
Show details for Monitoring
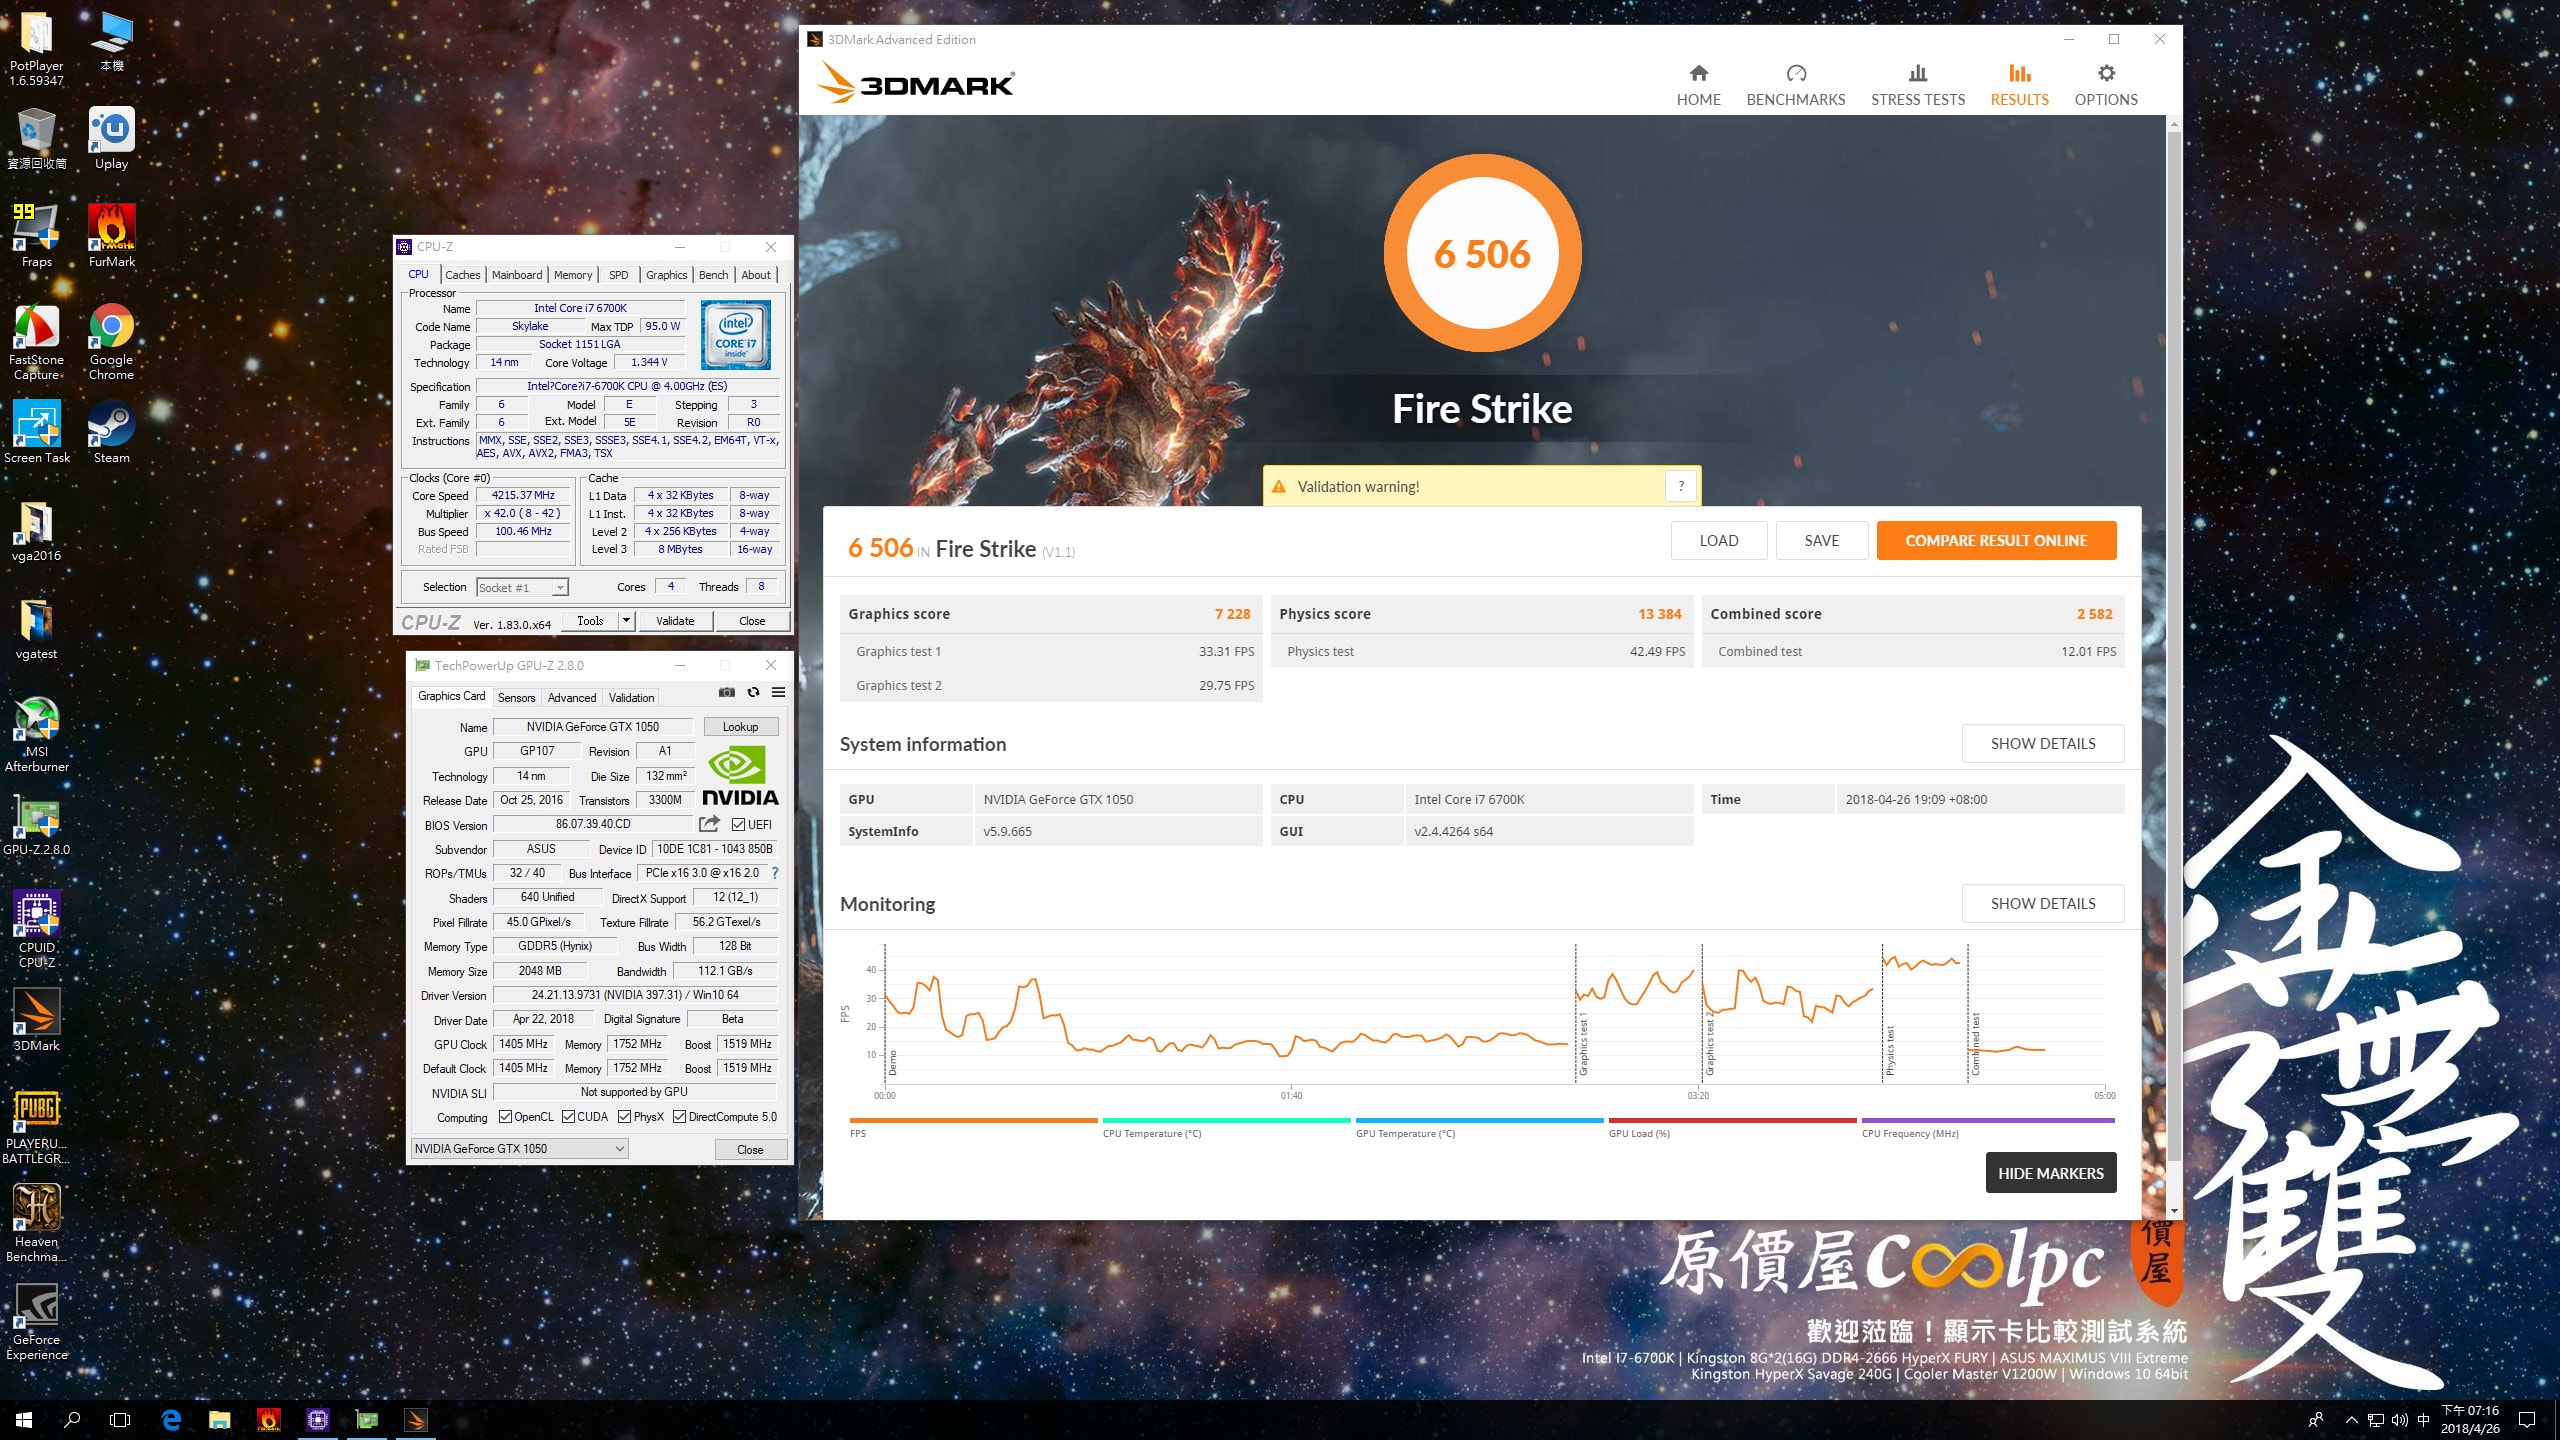coord(2042,903)
